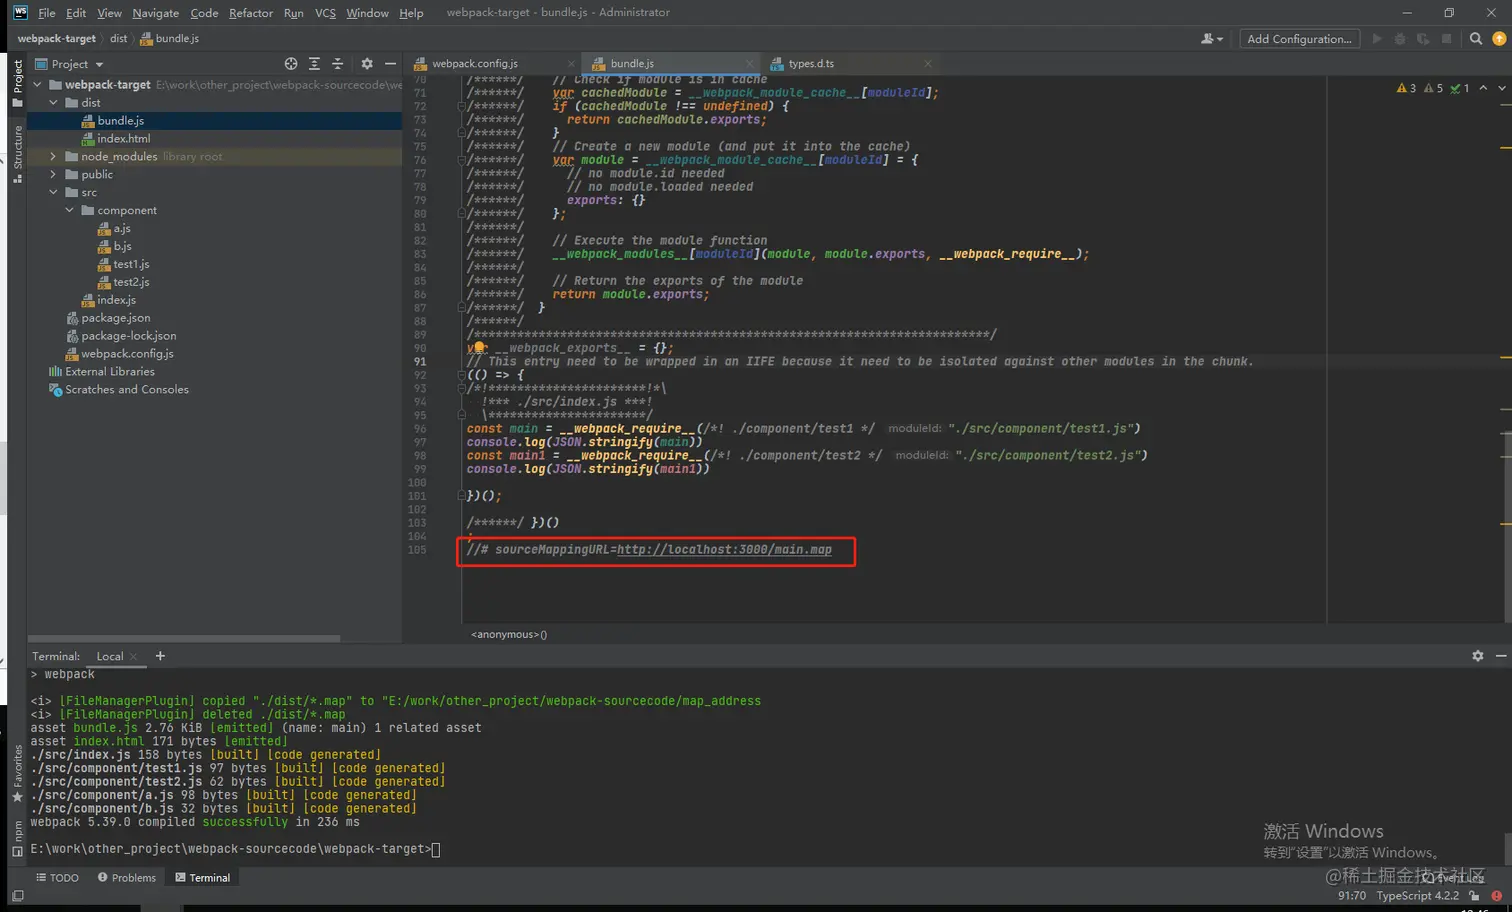This screenshot has width=1512, height=912.
Task: Toggle the npm side tool window
Action: (17, 838)
